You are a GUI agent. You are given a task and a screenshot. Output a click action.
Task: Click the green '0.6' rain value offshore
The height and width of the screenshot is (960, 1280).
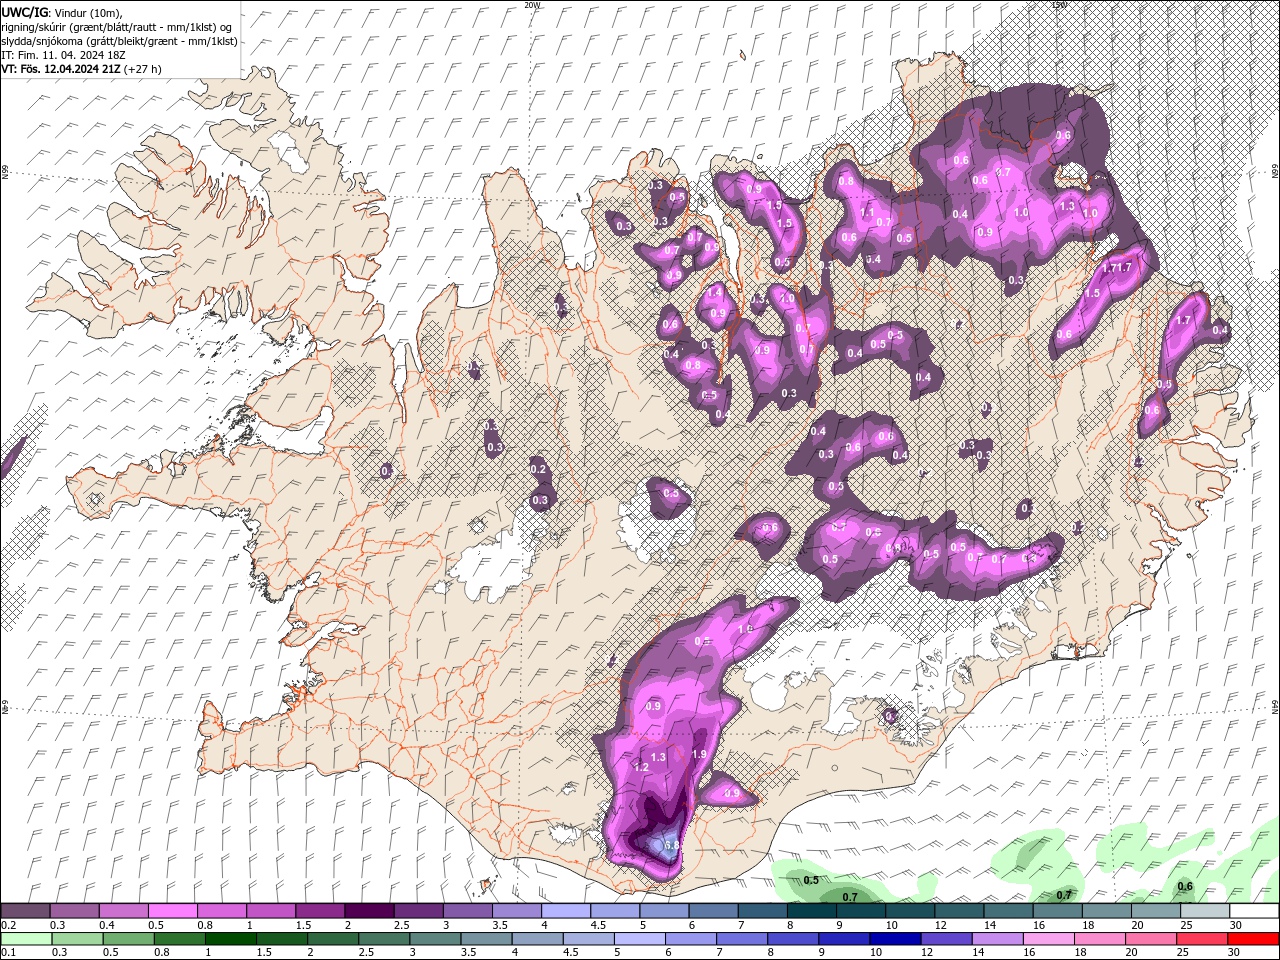click(x=1185, y=886)
